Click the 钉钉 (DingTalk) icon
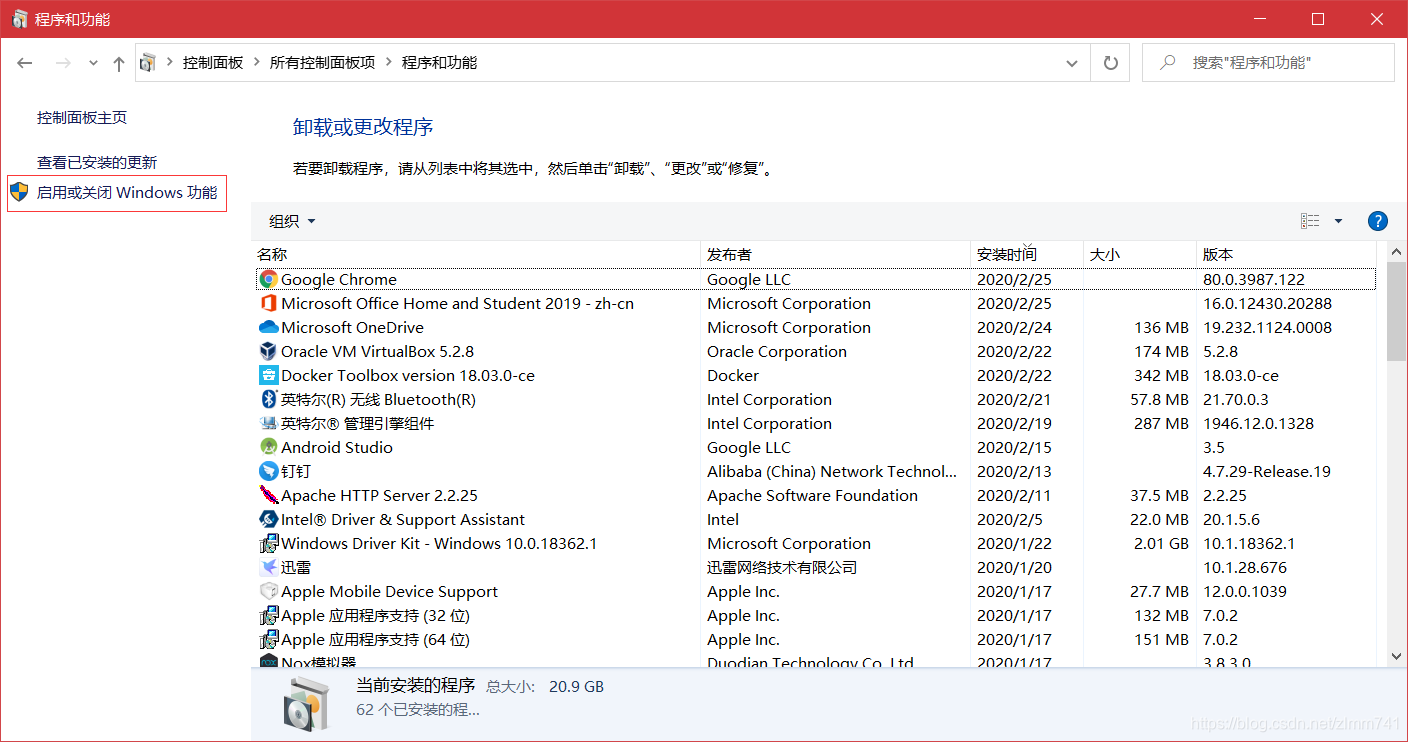This screenshot has width=1408, height=742. click(x=268, y=471)
